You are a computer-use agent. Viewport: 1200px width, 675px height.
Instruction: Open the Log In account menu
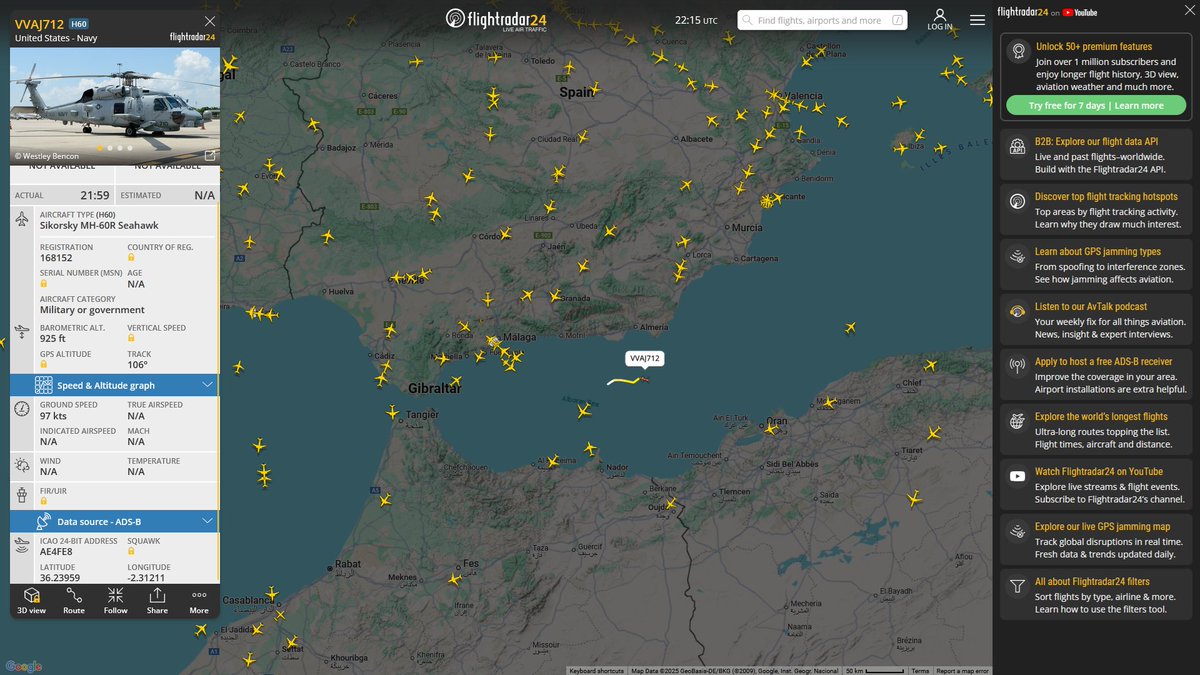[x=940, y=20]
